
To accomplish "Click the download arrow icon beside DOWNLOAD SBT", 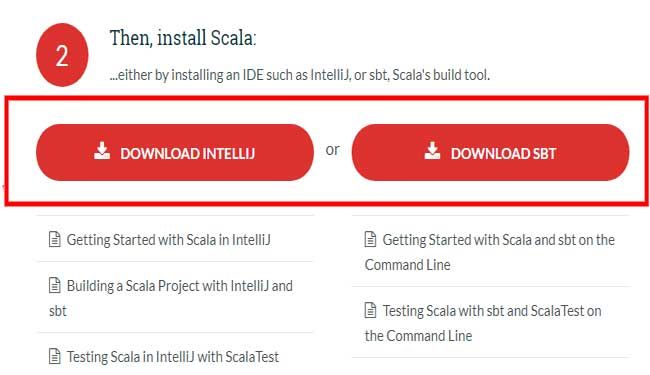I will [x=432, y=151].
